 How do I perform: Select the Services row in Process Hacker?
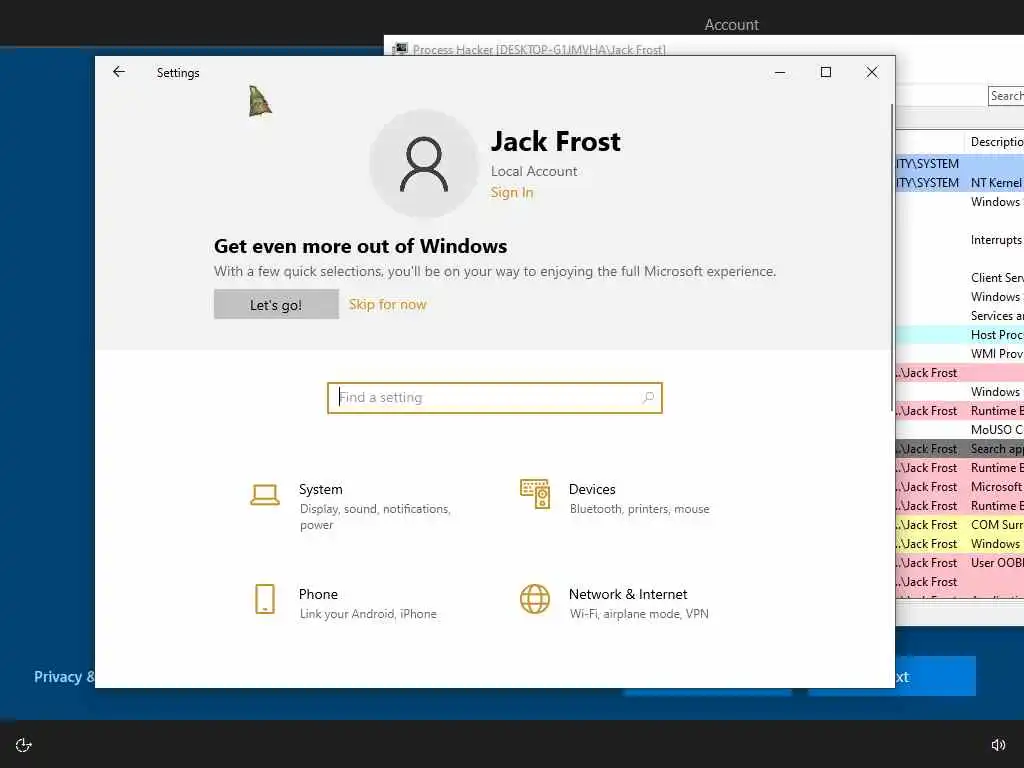tap(959, 316)
